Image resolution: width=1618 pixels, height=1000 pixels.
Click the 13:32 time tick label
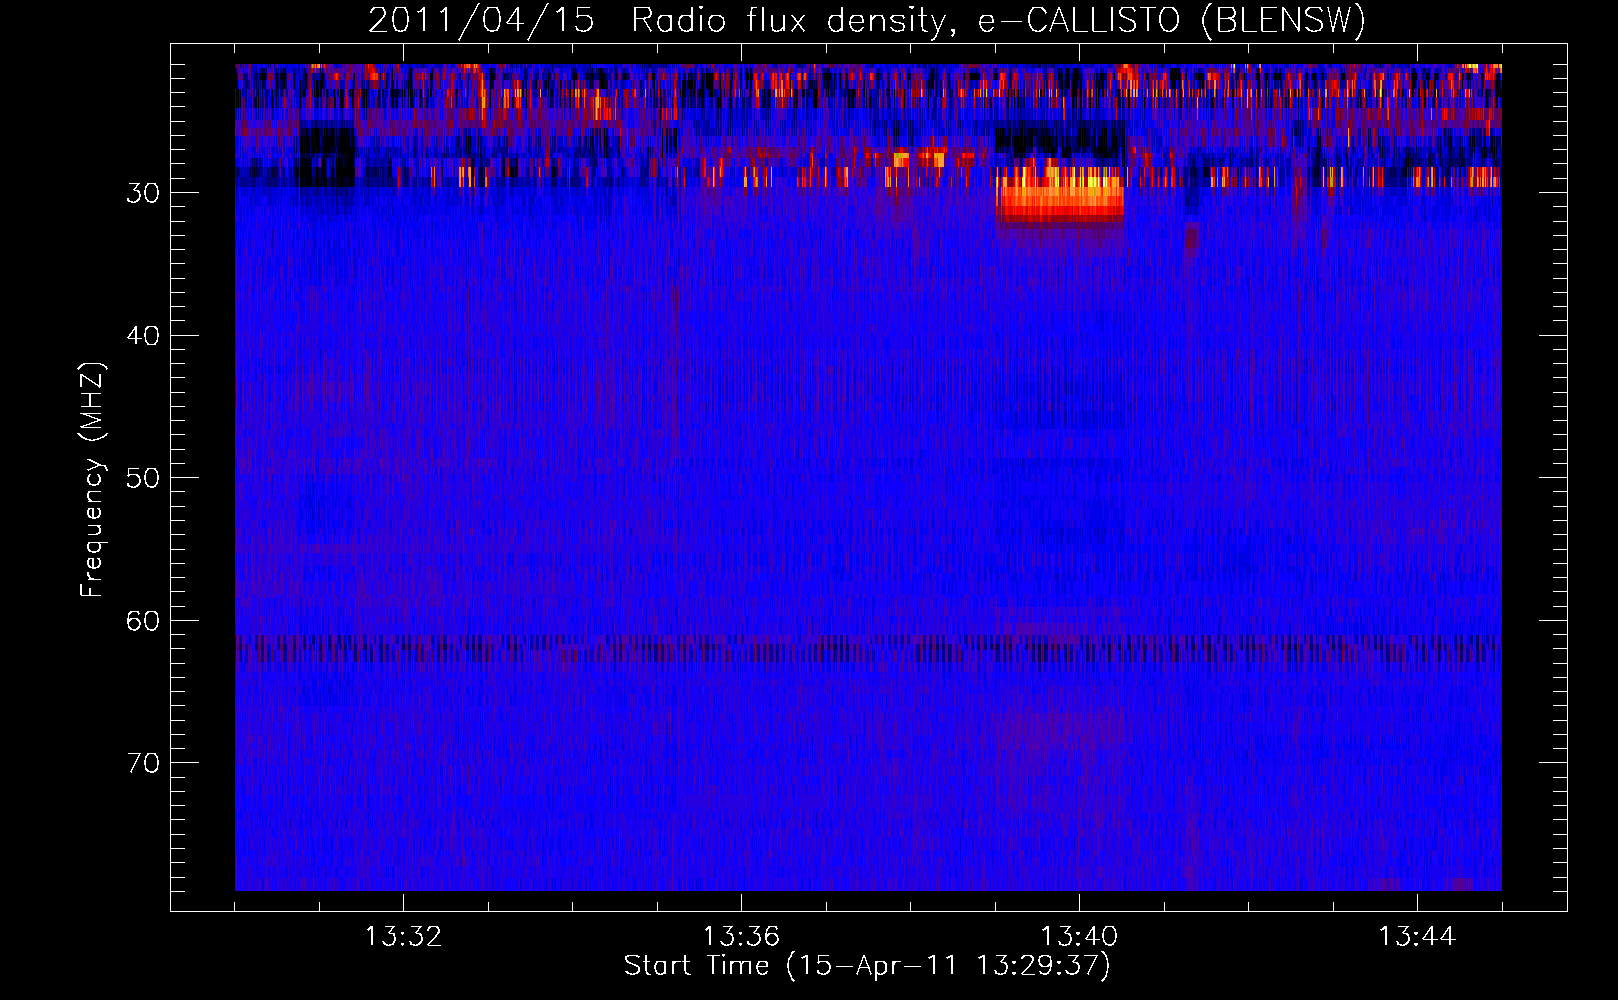(404, 937)
